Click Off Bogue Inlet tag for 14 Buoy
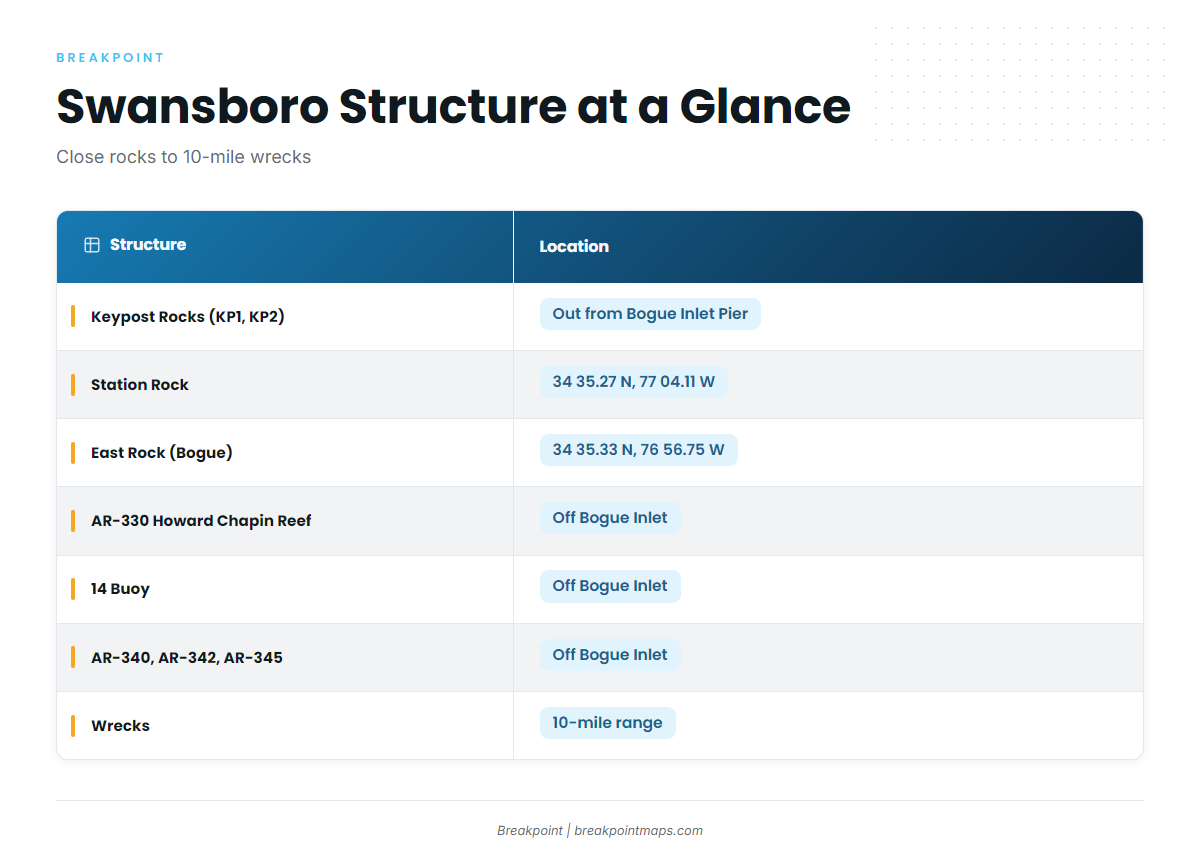The width and height of the screenshot is (1200, 865). [x=610, y=586]
